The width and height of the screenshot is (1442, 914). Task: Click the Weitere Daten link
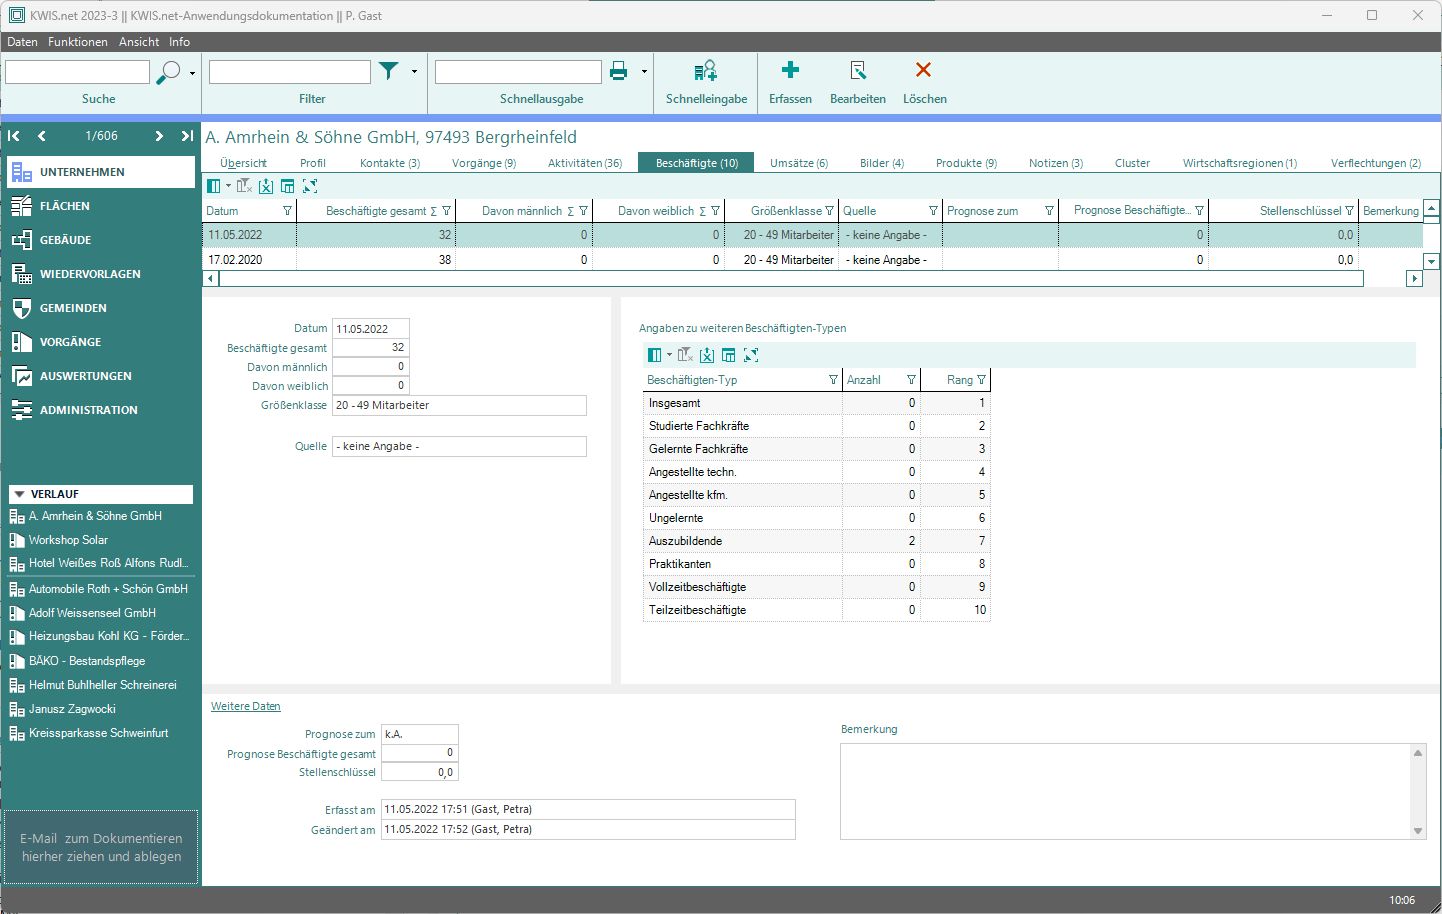[246, 706]
